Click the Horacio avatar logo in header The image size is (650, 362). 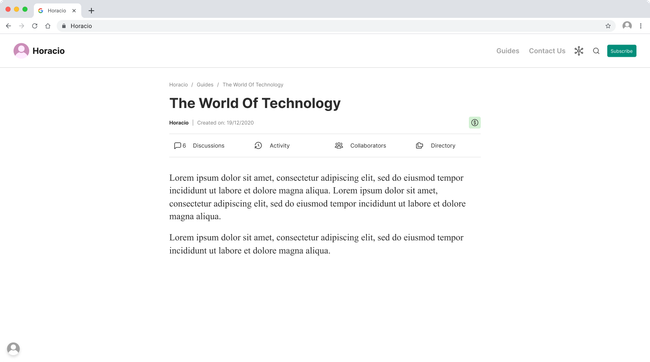[x=21, y=51]
